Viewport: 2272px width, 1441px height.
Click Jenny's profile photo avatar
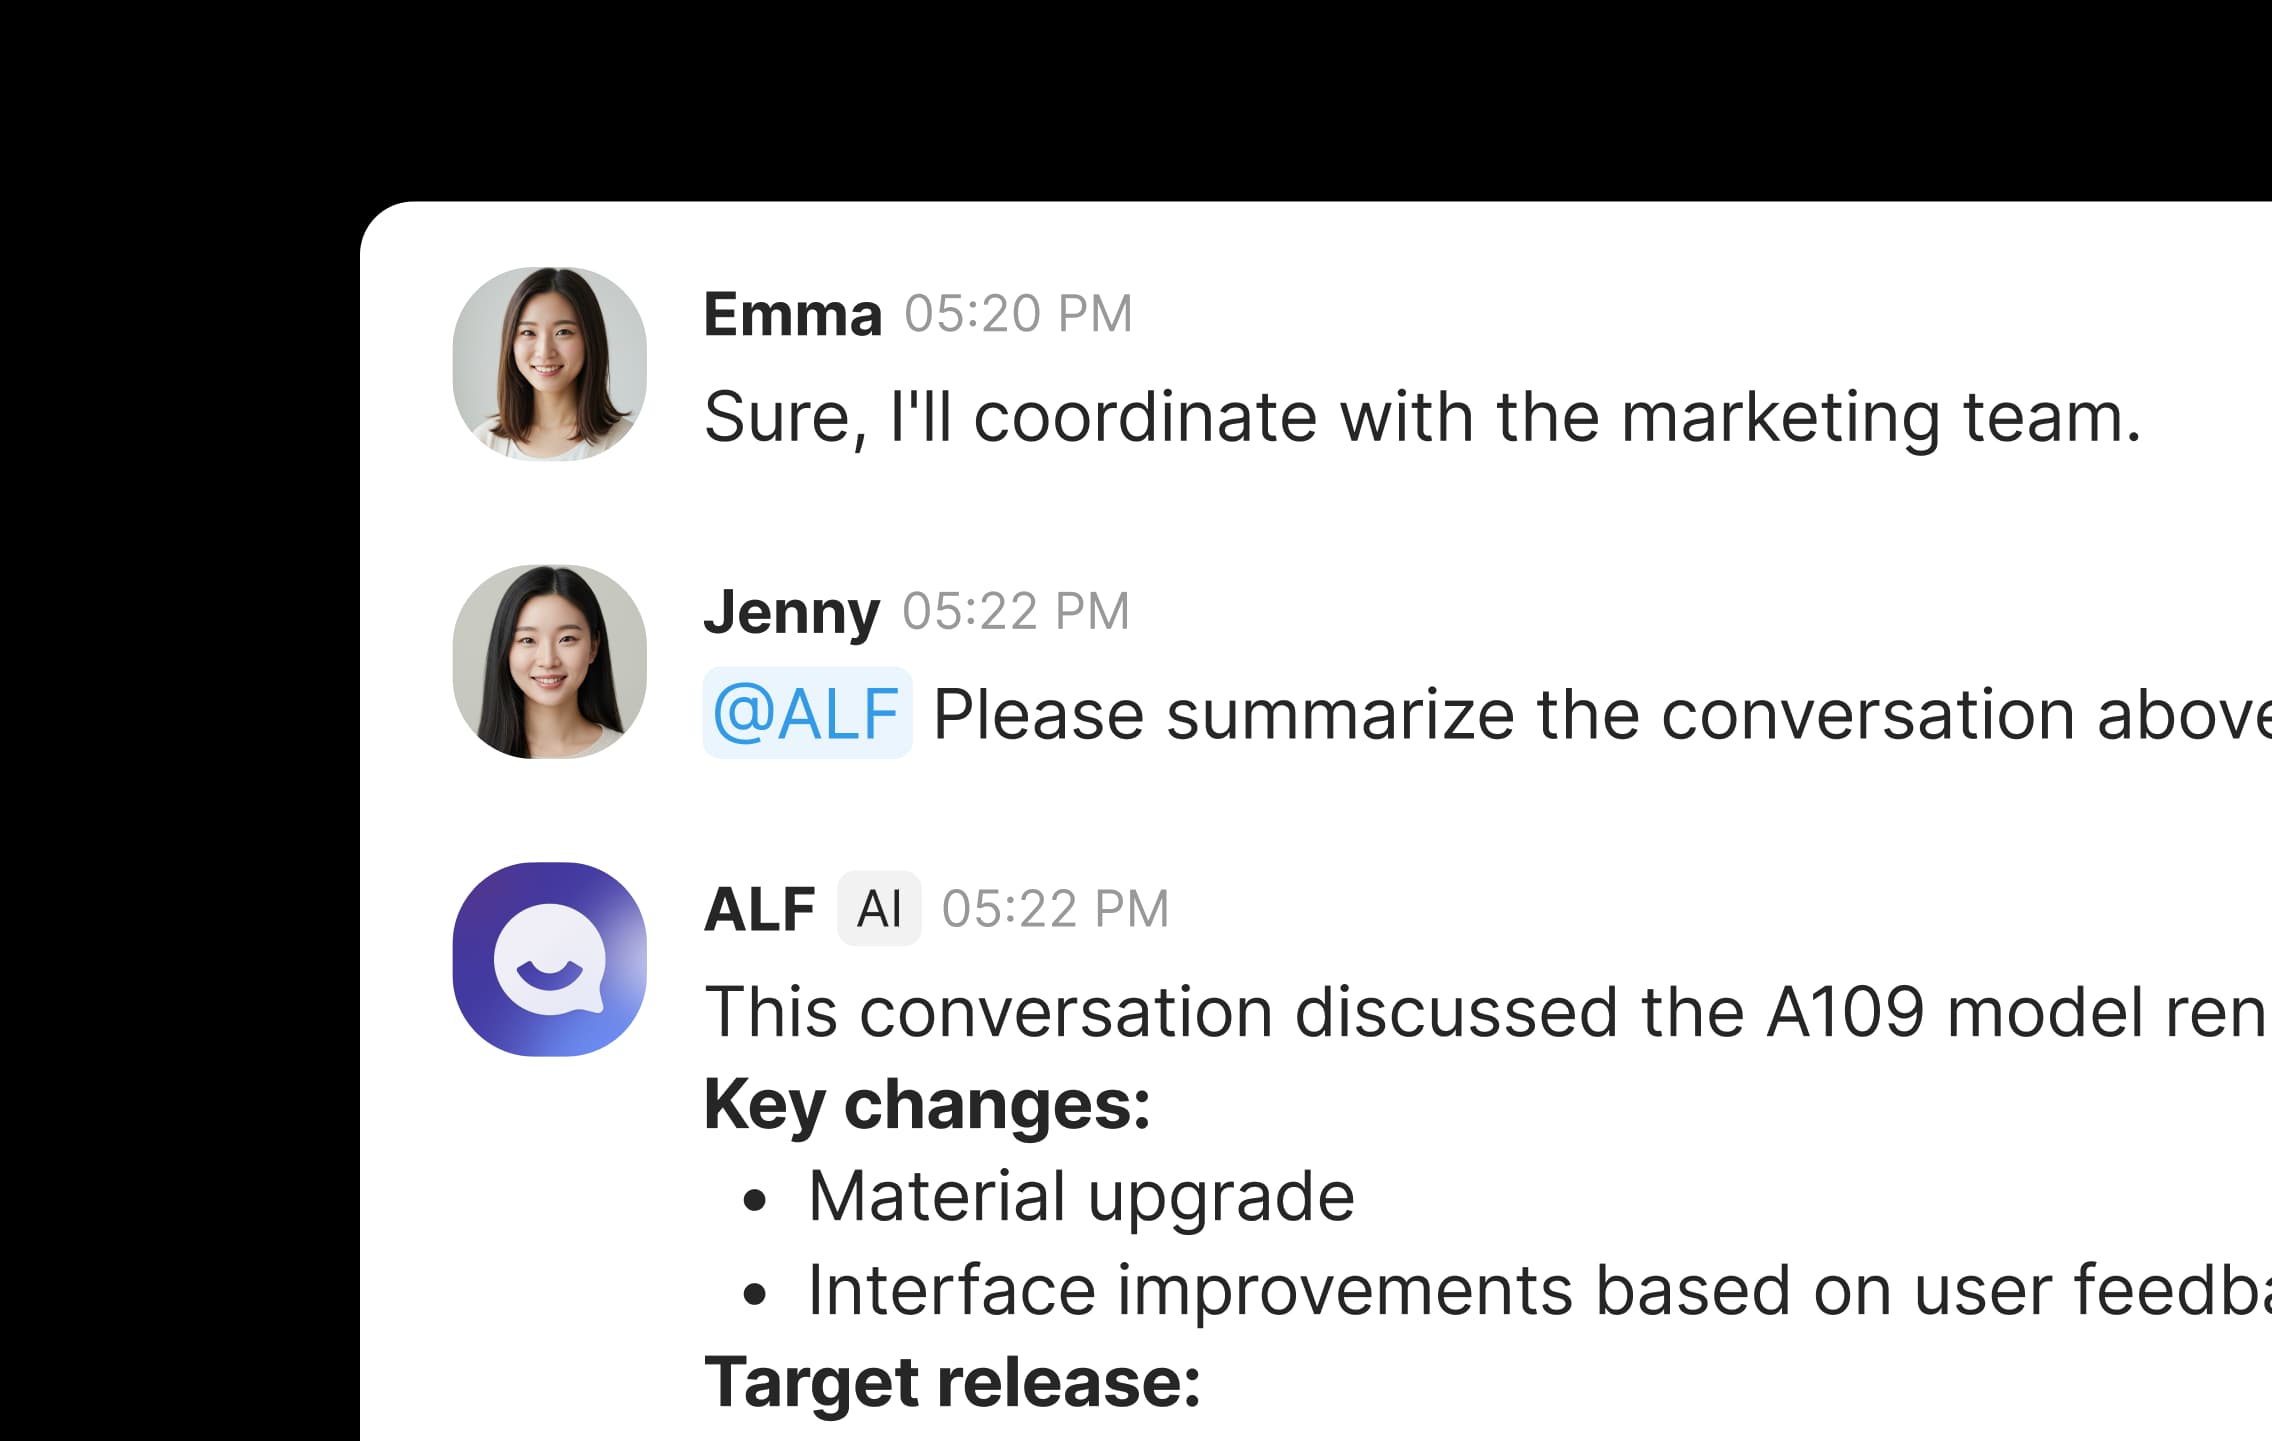(549, 661)
